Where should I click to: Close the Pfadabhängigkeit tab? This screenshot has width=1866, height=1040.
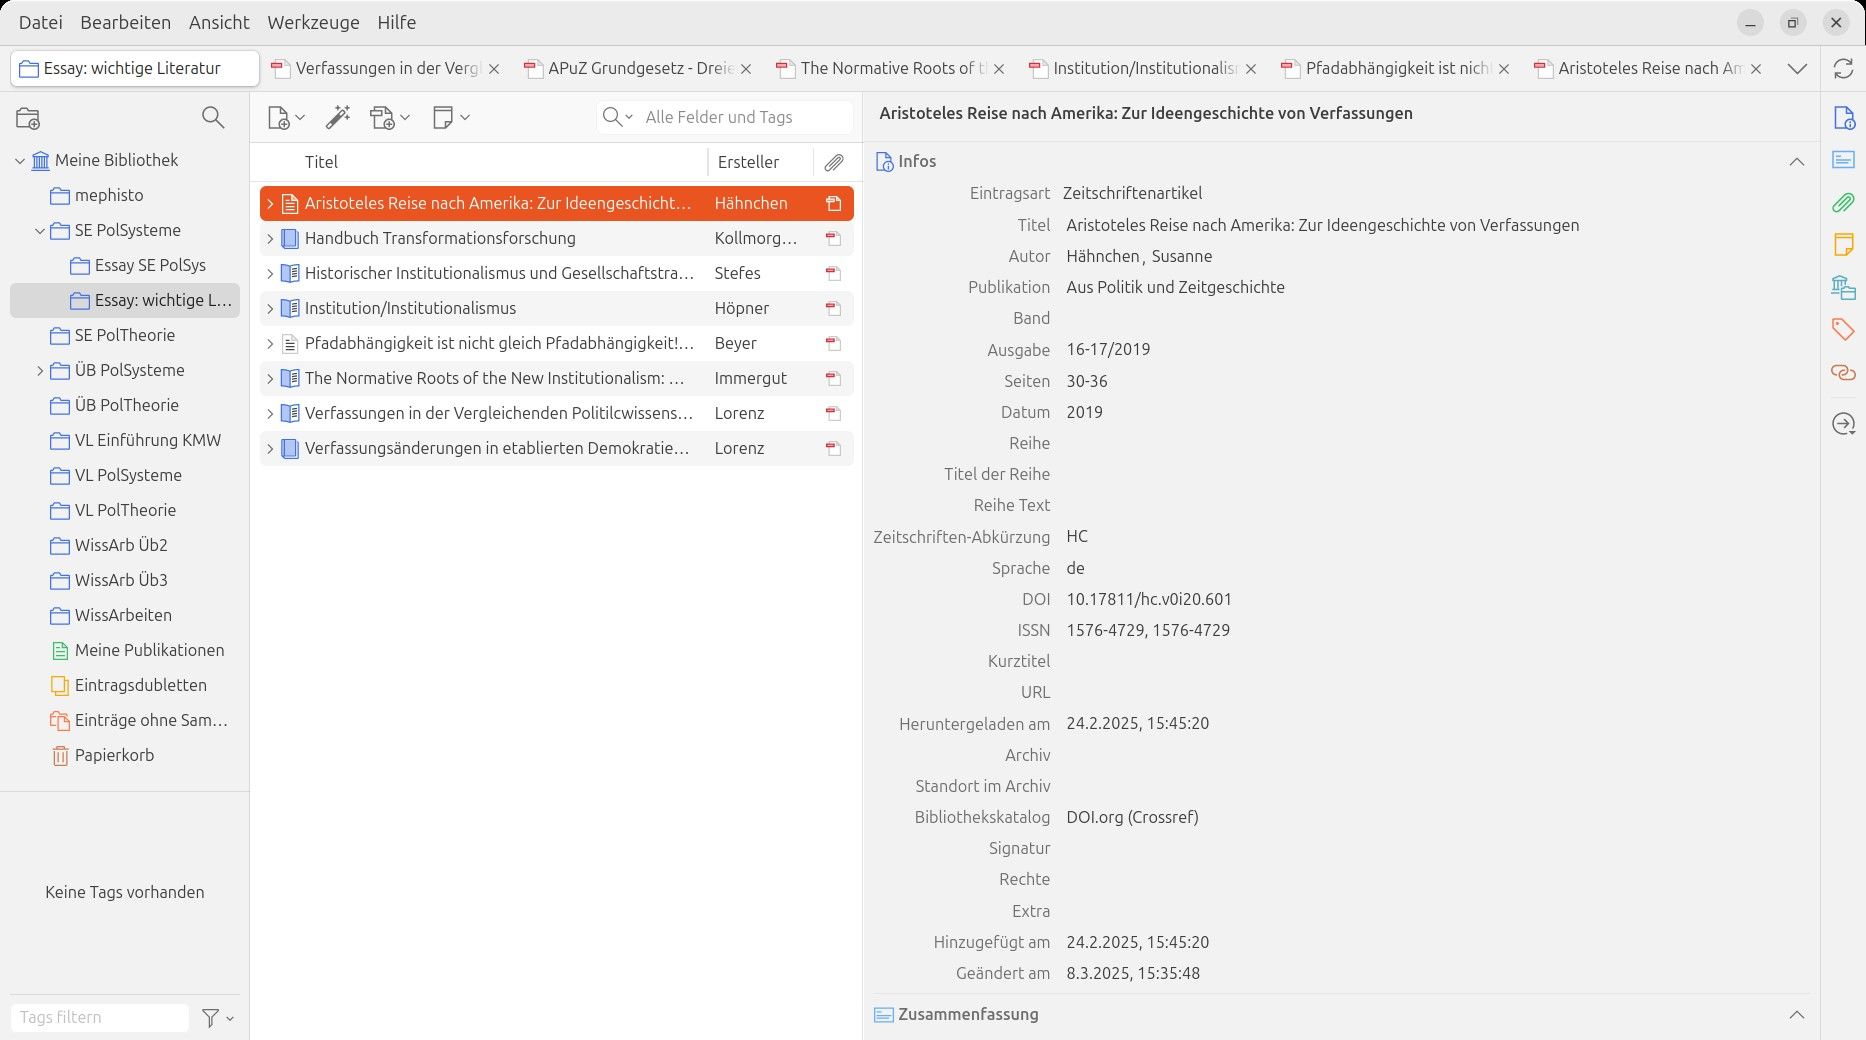(x=1503, y=69)
